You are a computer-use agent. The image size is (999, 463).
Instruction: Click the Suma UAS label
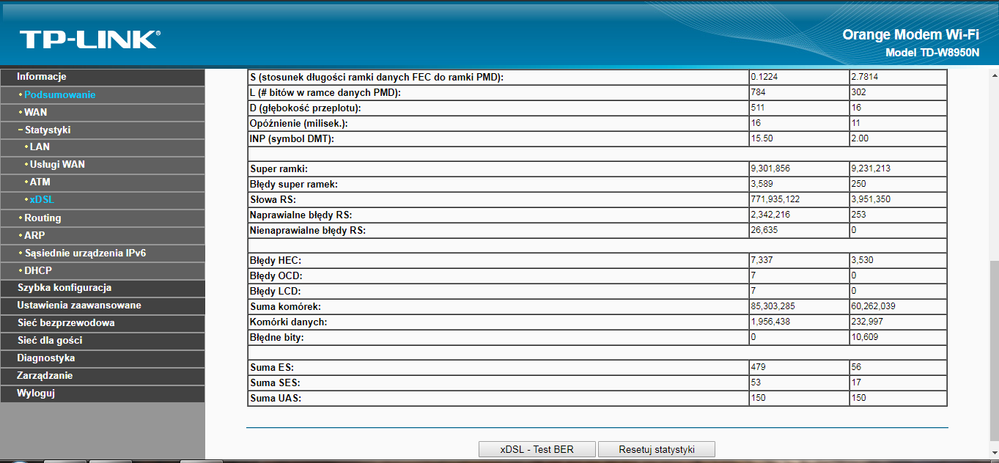coord(275,398)
